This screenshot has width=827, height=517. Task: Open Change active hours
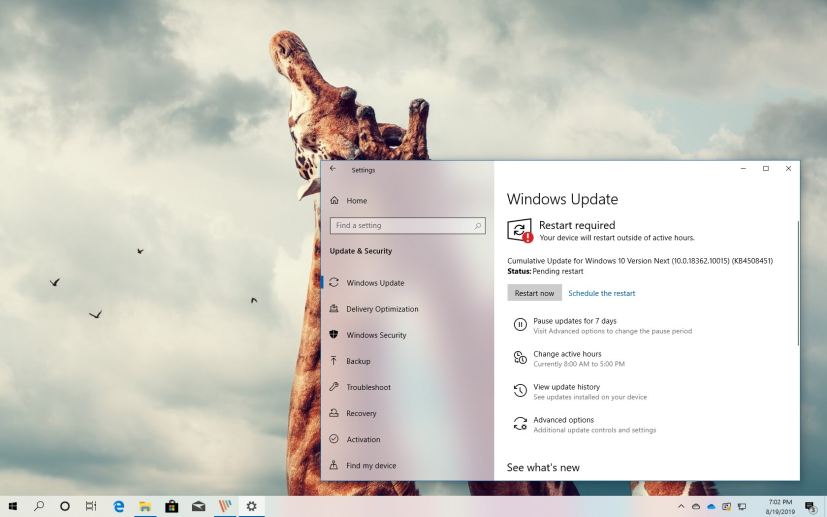(x=567, y=354)
